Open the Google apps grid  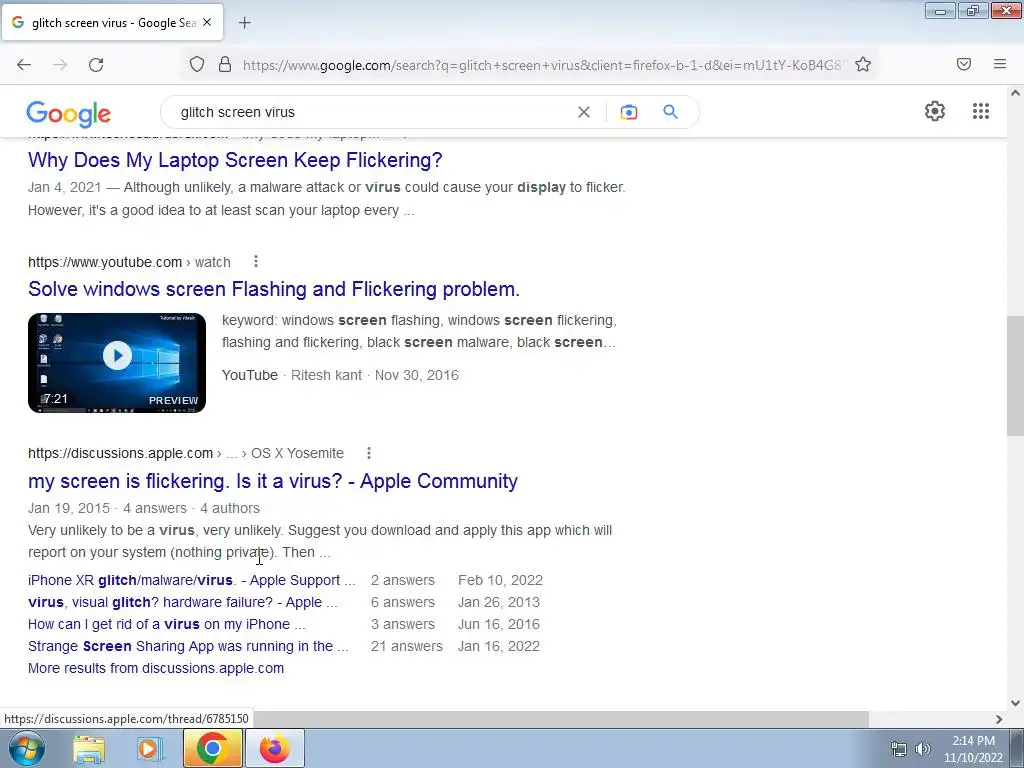(x=981, y=111)
